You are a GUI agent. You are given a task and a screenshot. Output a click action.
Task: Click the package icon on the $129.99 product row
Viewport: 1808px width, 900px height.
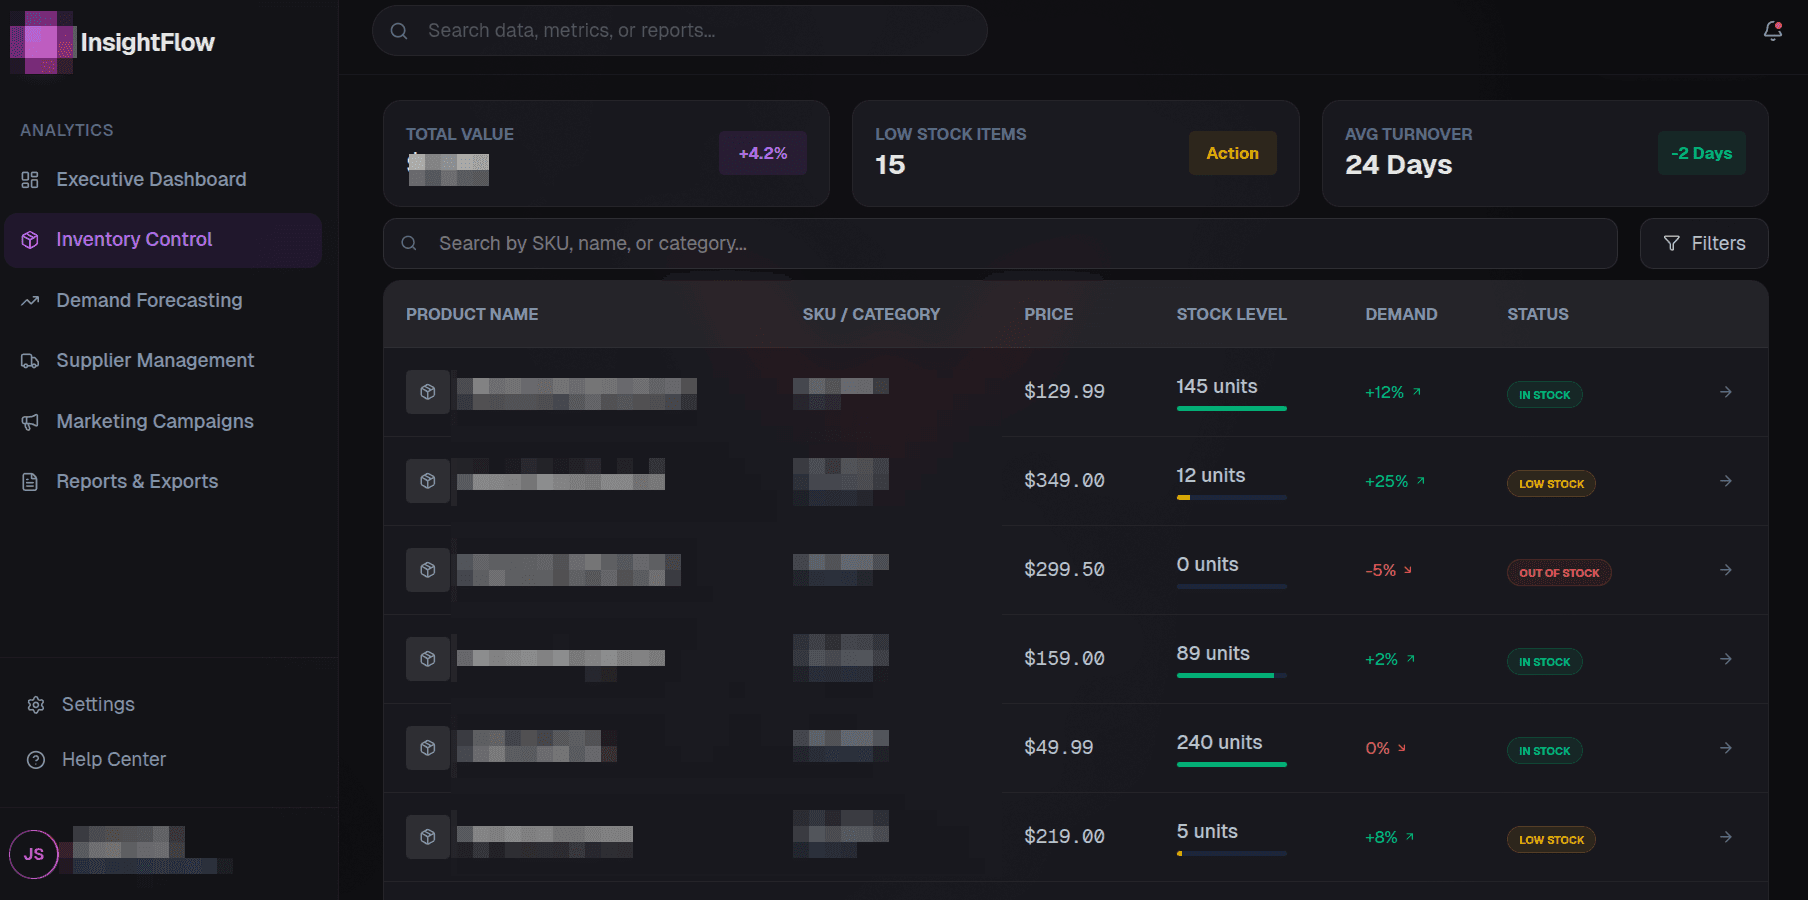click(428, 392)
